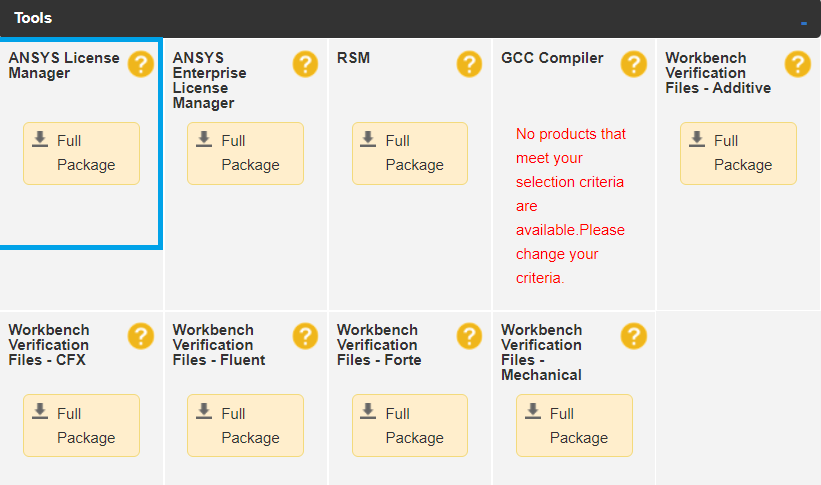
Task: Download Verification Files - Additive Full Package
Action: pyautogui.click(x=738, y=153)
